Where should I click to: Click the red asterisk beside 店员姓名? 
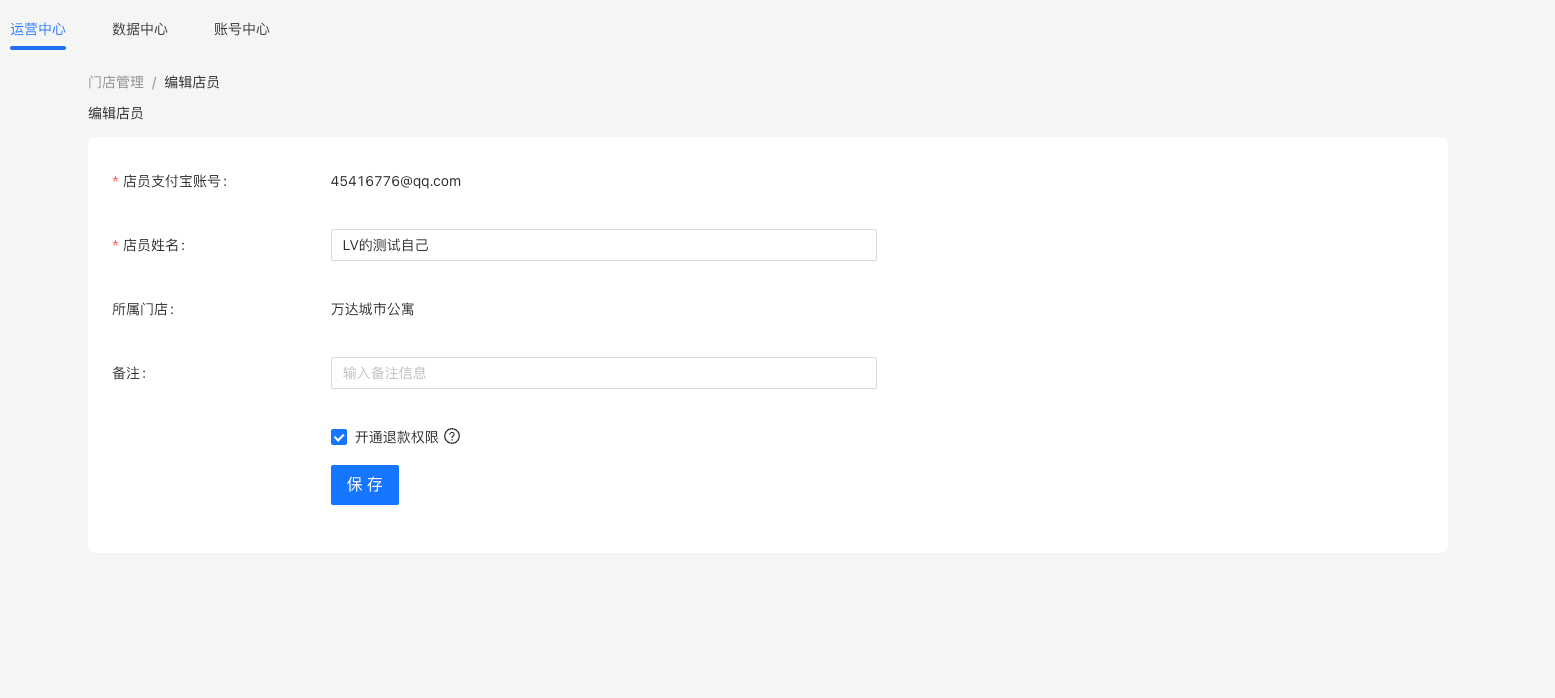[115, 245]
